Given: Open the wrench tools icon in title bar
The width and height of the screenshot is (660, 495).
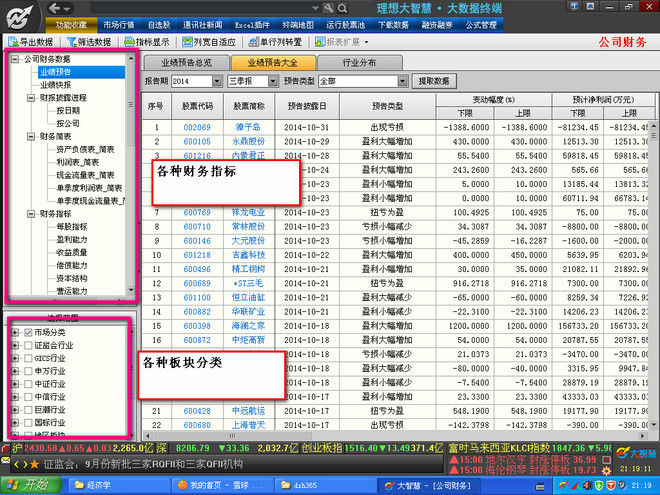Looking at the screenshot, I should 329,8.
